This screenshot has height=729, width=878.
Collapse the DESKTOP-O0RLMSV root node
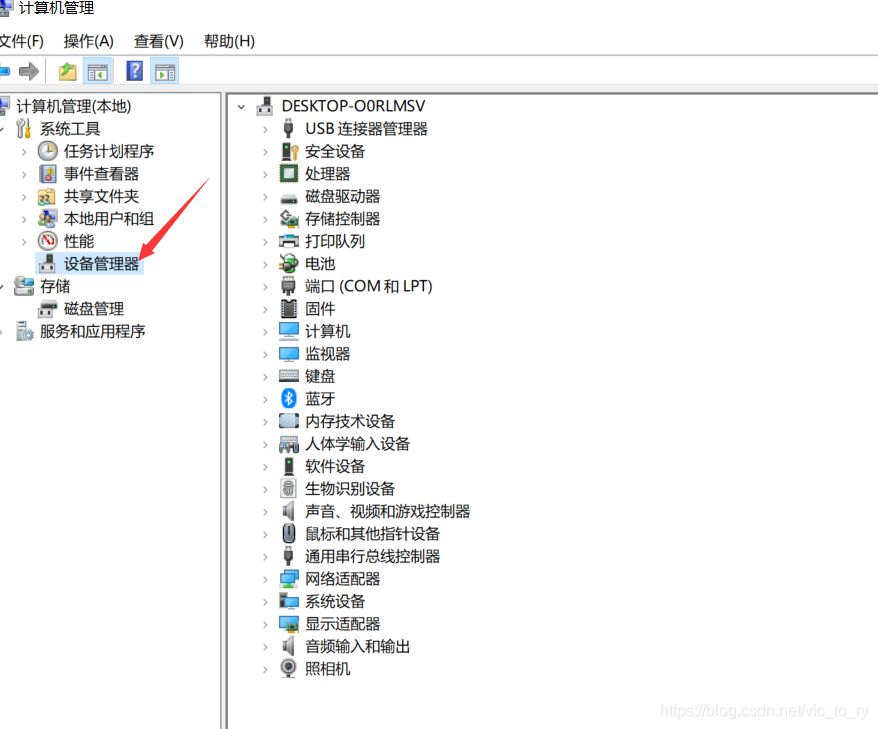point(241,106)
